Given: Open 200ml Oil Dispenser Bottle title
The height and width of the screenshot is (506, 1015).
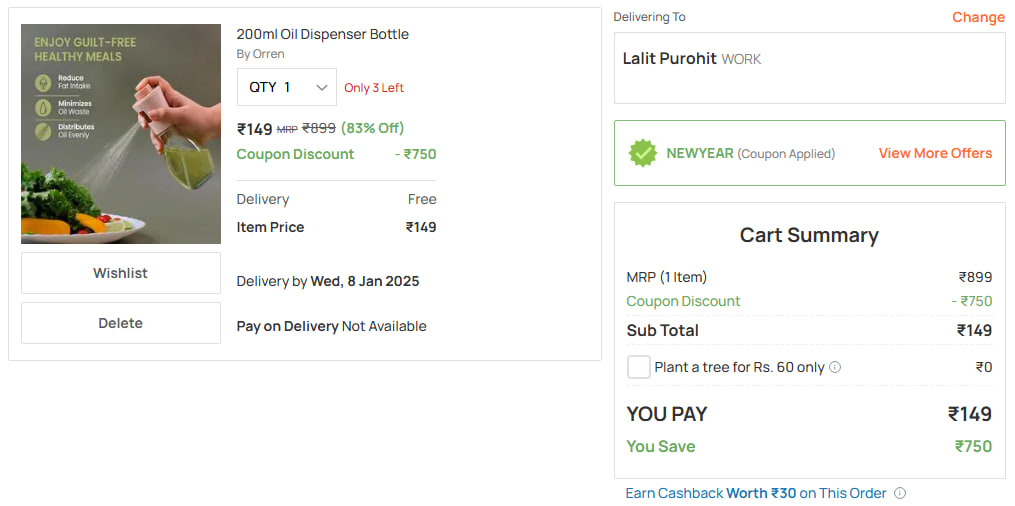Looking at the screenshot, I should (322, 34).
